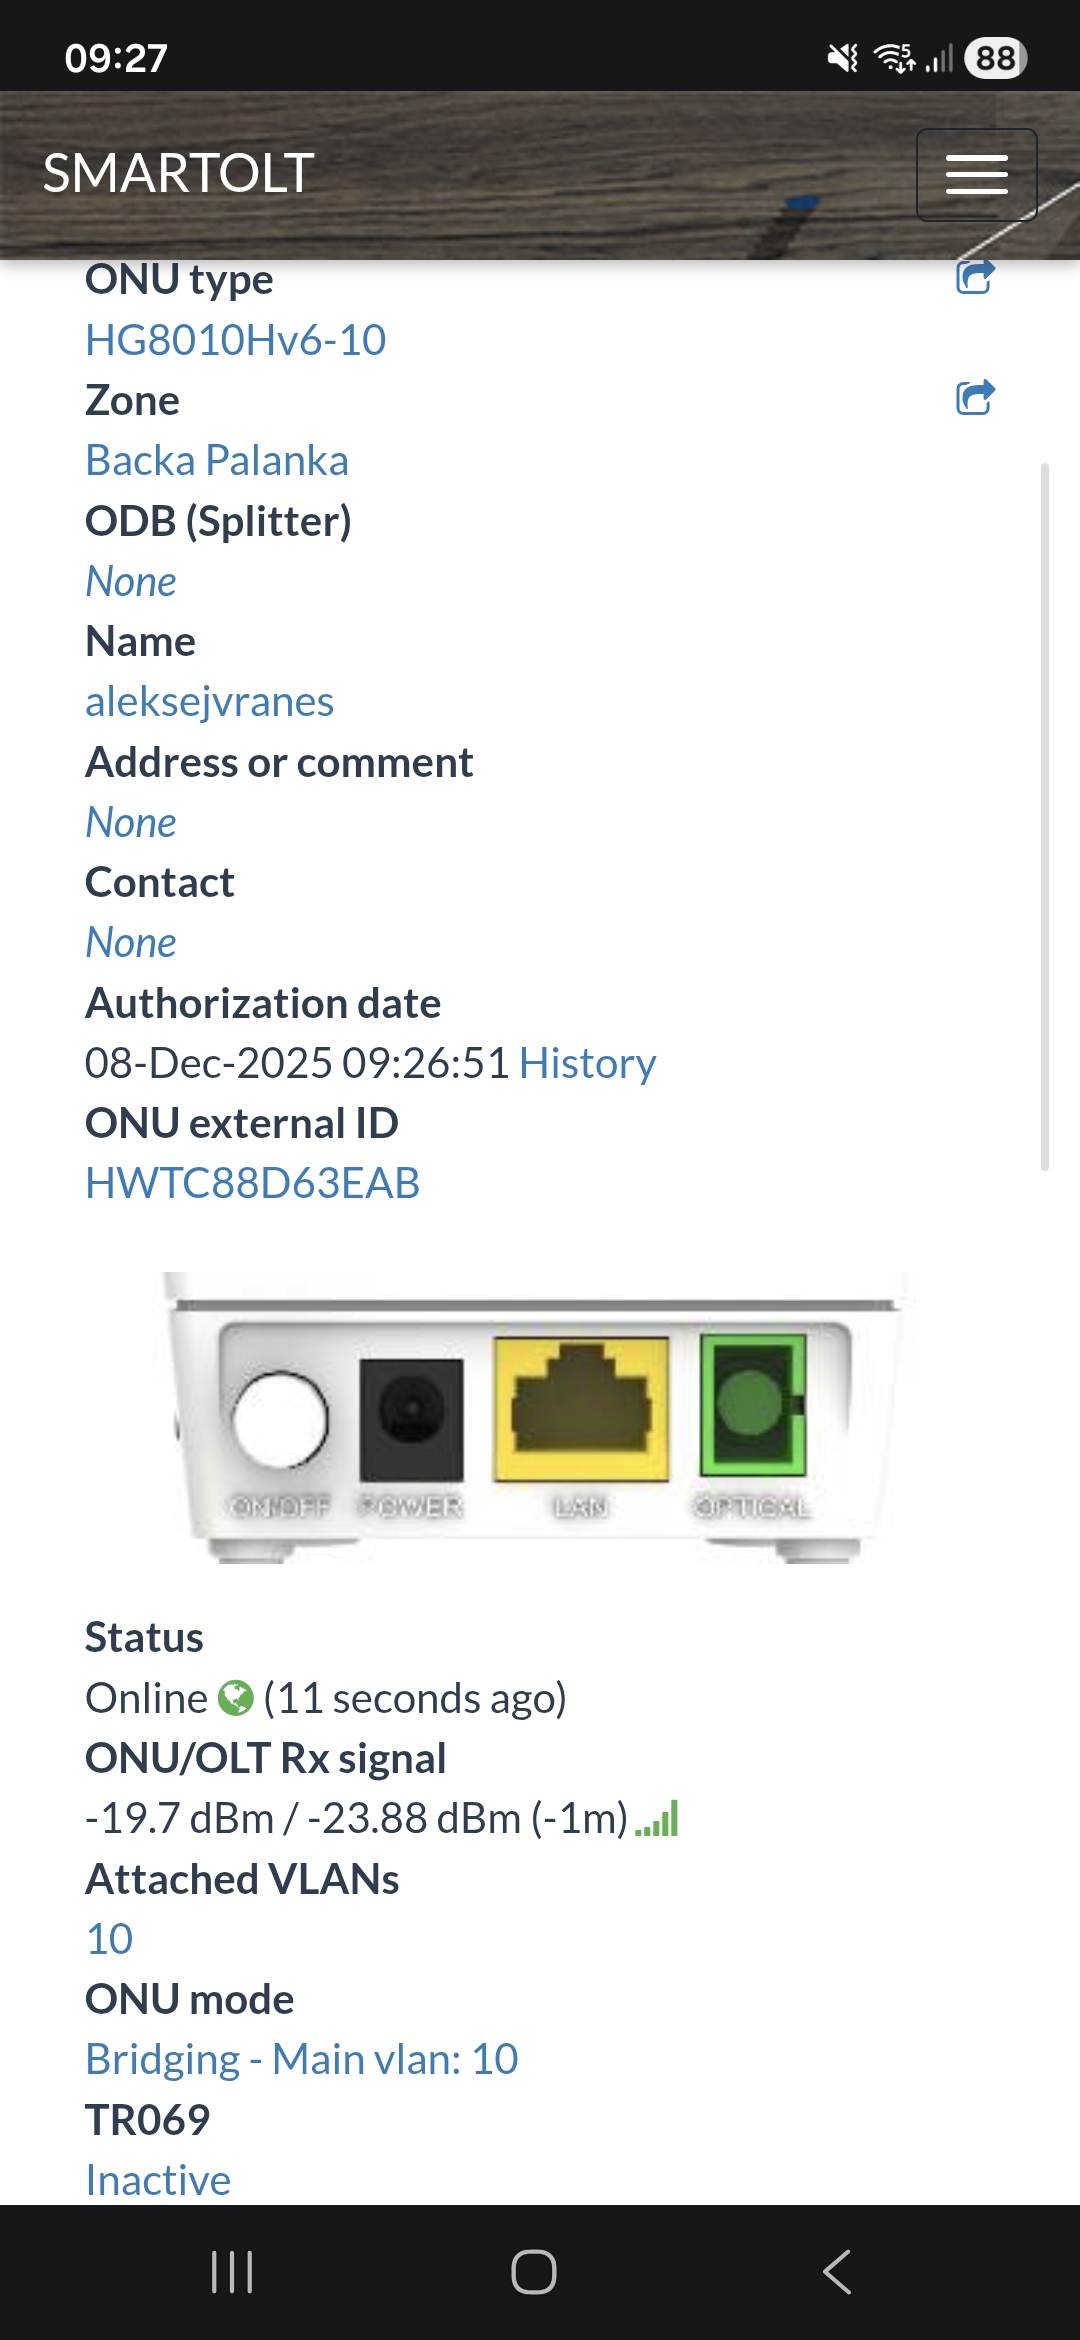Viewport: 1080px width, 2340px height.
Task: Click the ONU type share icon
Action: coord(975,276)
